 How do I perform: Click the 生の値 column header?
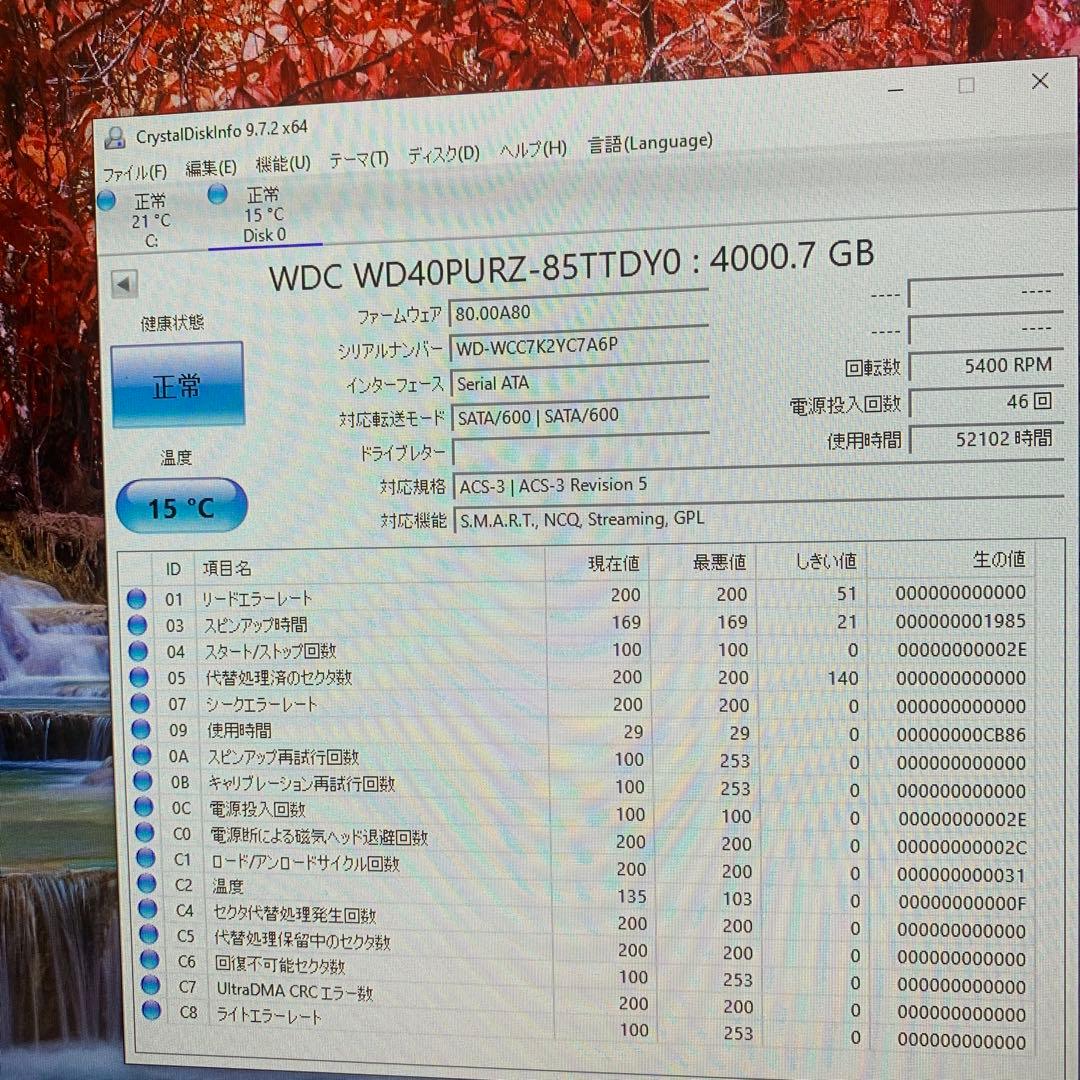coord(951,559)
